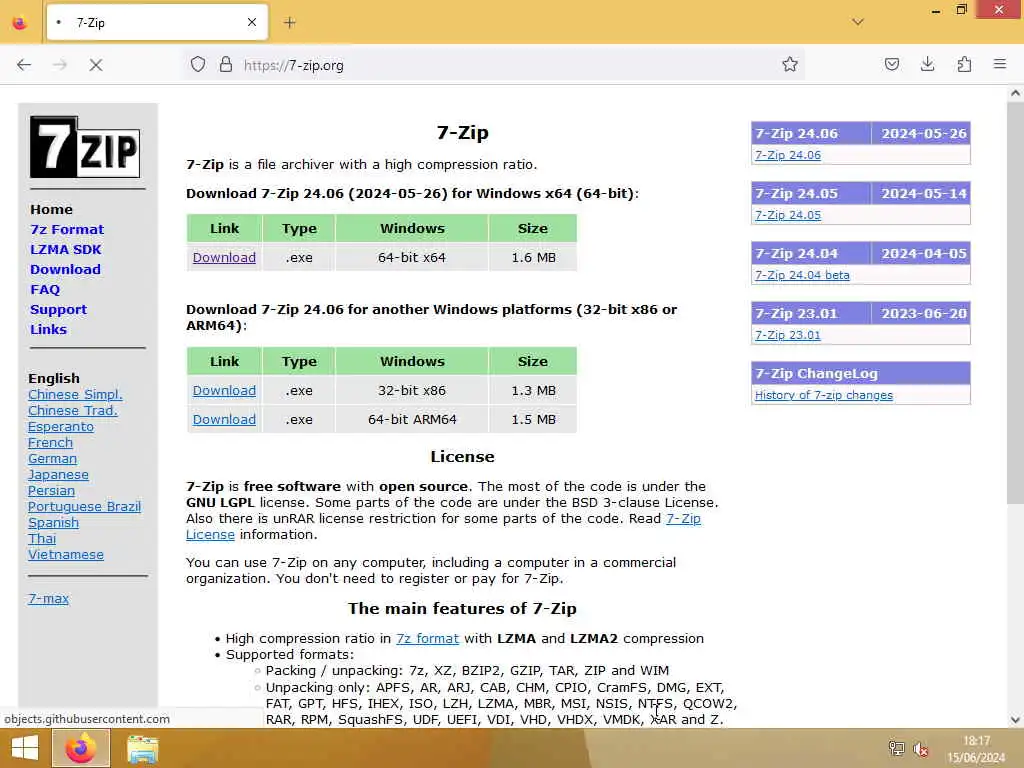Switch language to Spanish
The height and width of the screenshot is (768, 1024).
pos(53,523)
